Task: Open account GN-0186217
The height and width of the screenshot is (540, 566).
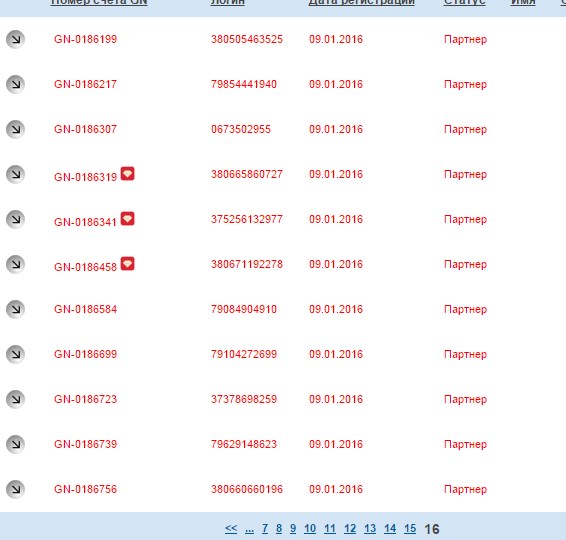Action: pyautogui.click(x=86, y=84)
